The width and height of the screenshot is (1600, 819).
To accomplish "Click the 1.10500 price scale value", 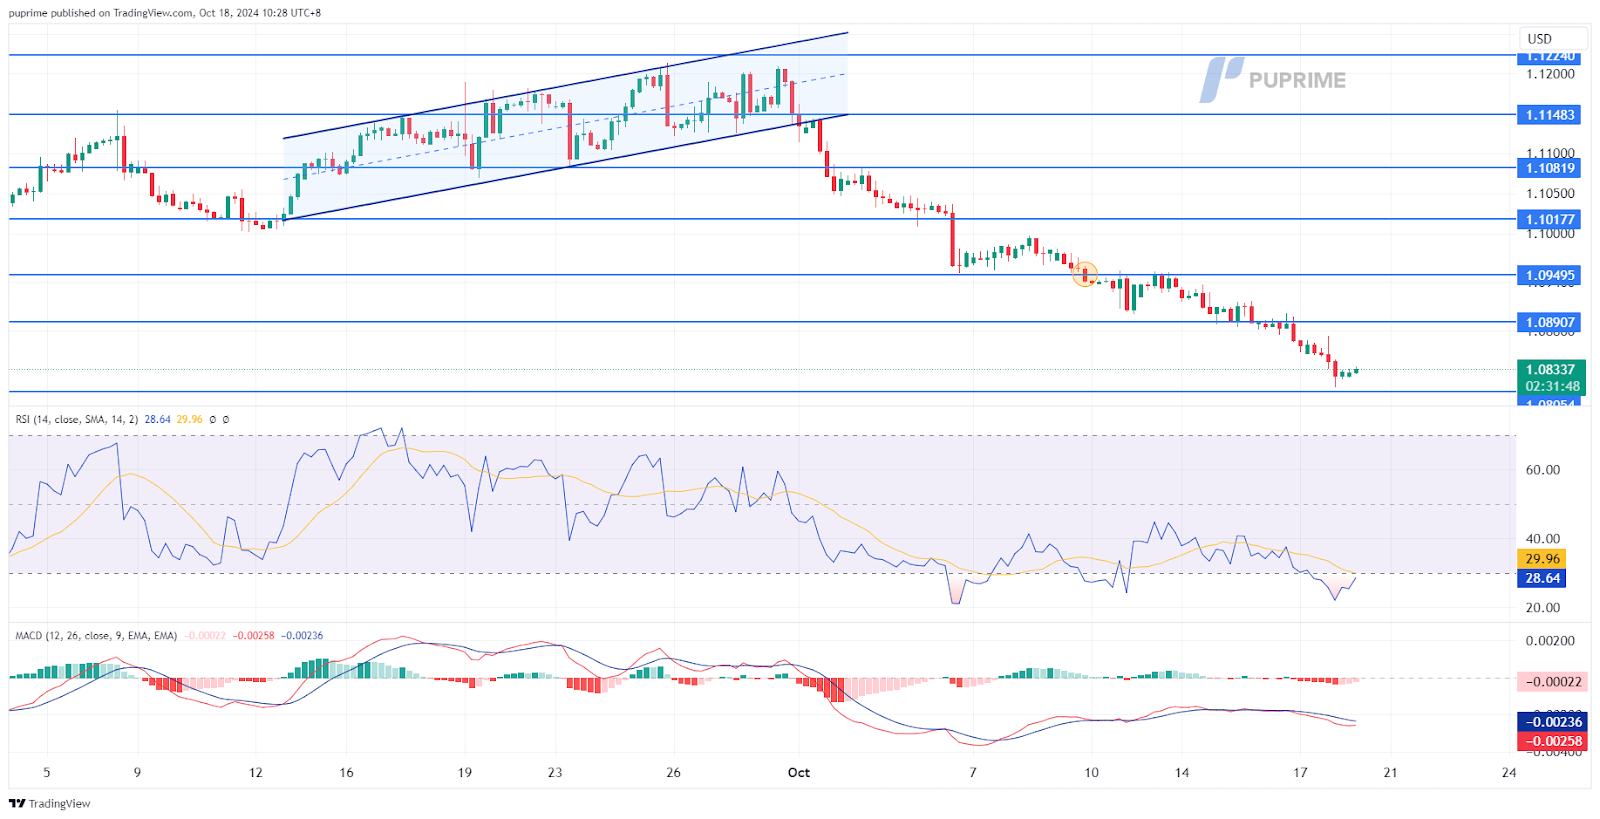I will click(x=1550, y=193).
